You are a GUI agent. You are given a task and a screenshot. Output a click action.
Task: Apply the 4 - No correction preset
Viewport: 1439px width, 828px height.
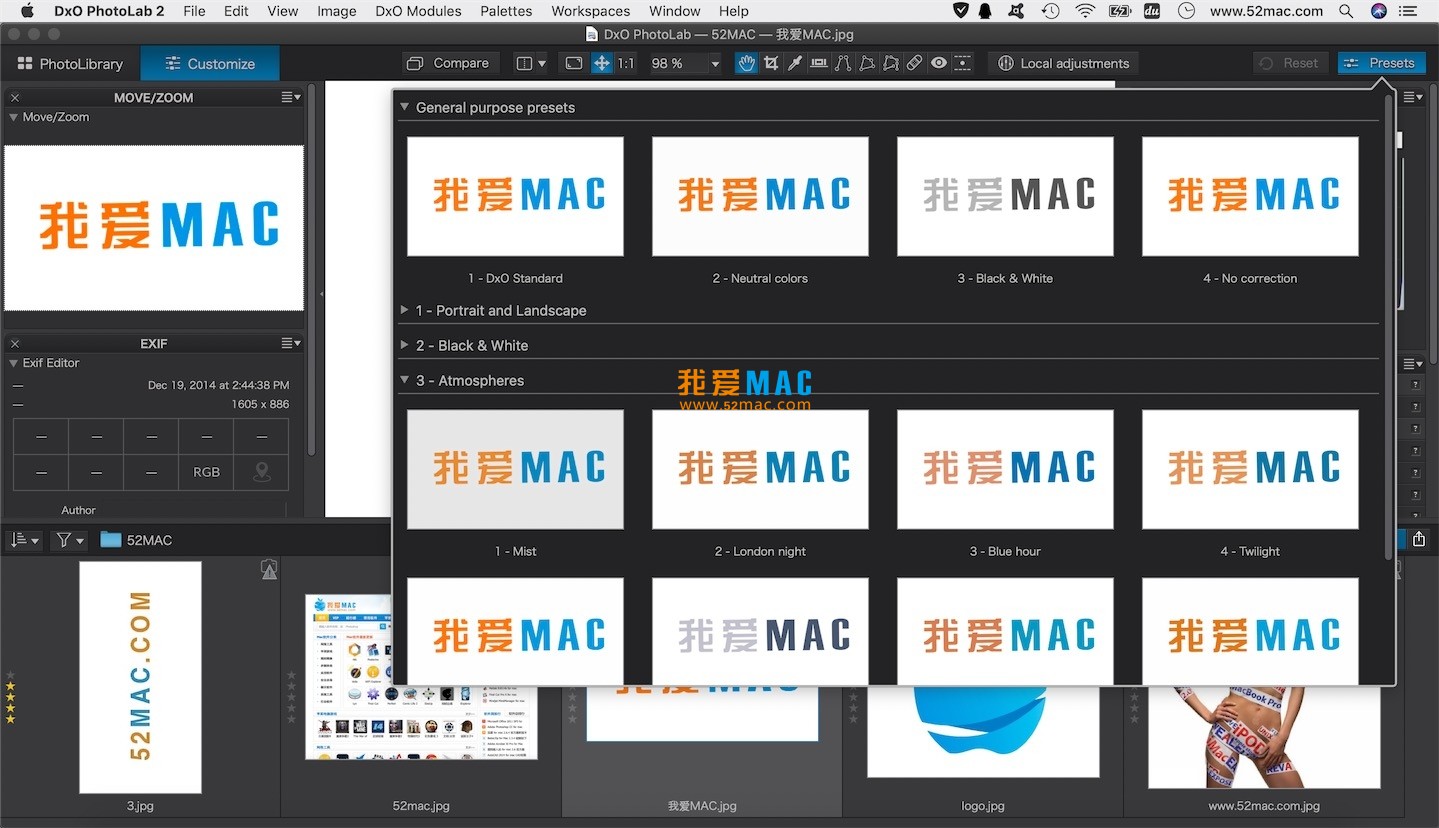point(1250,196)
